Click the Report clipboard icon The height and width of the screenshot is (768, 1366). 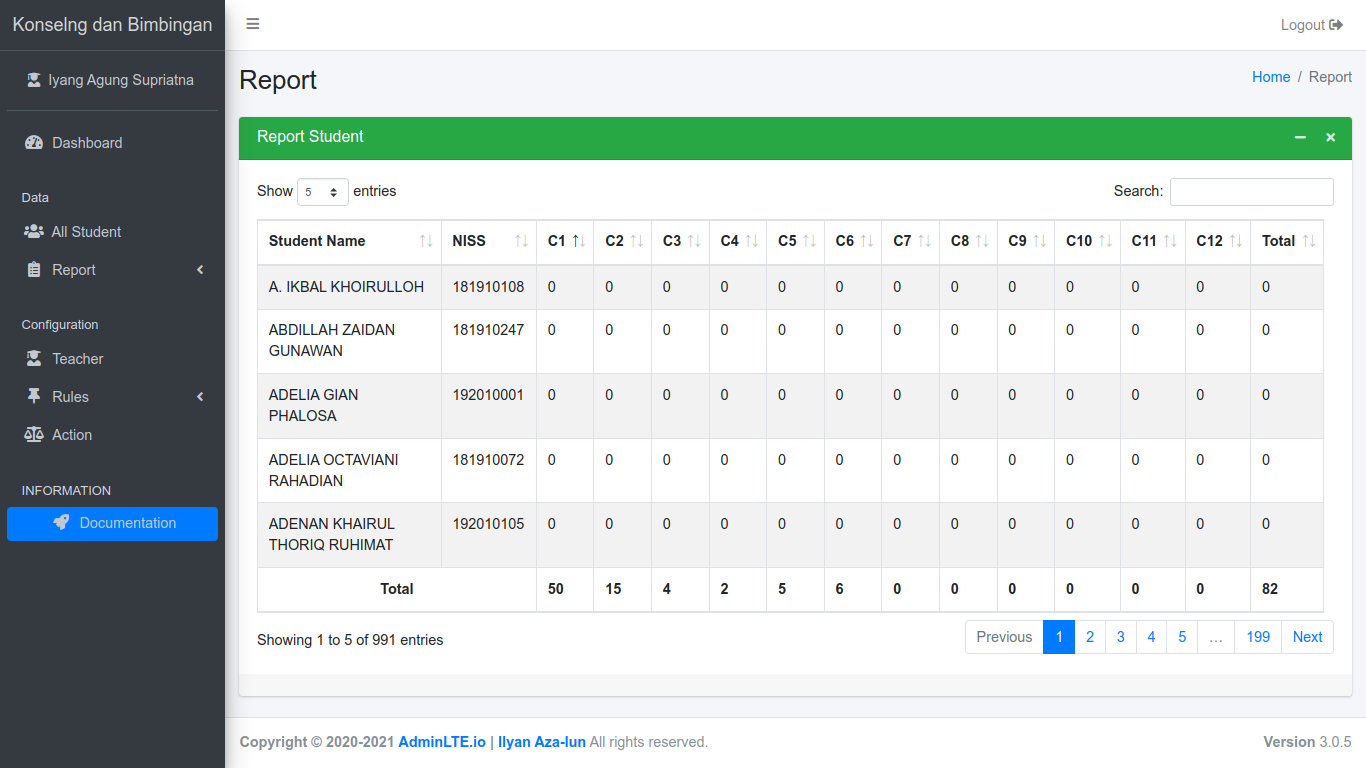coord(34,270)
